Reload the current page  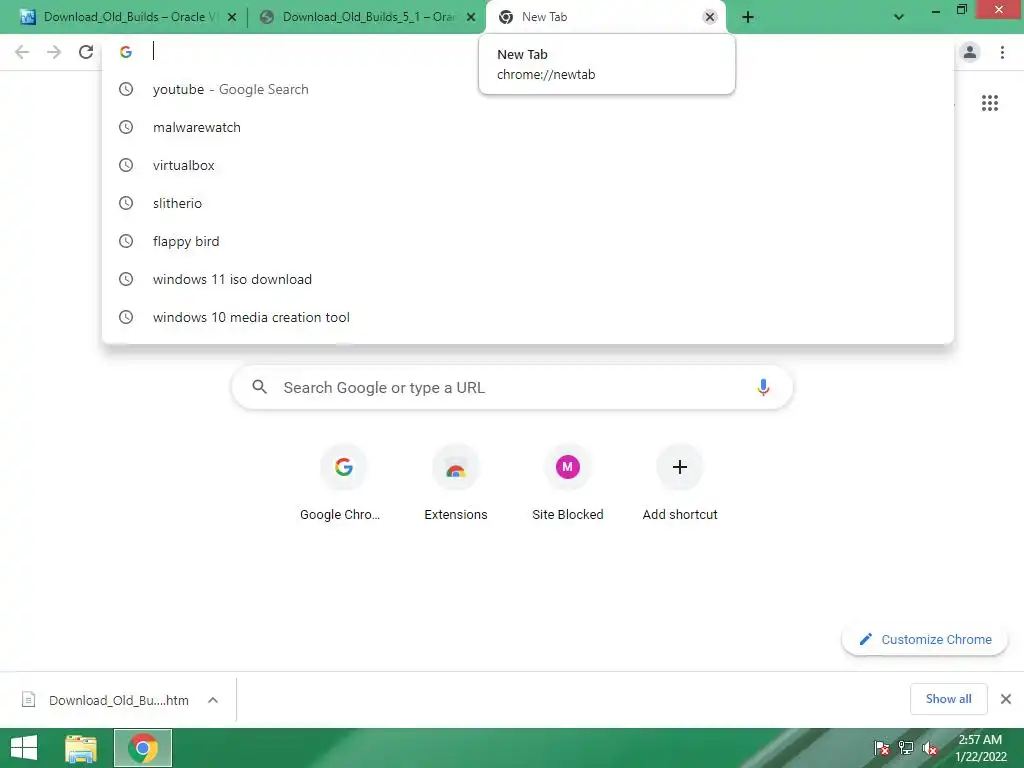pos(86,52)
